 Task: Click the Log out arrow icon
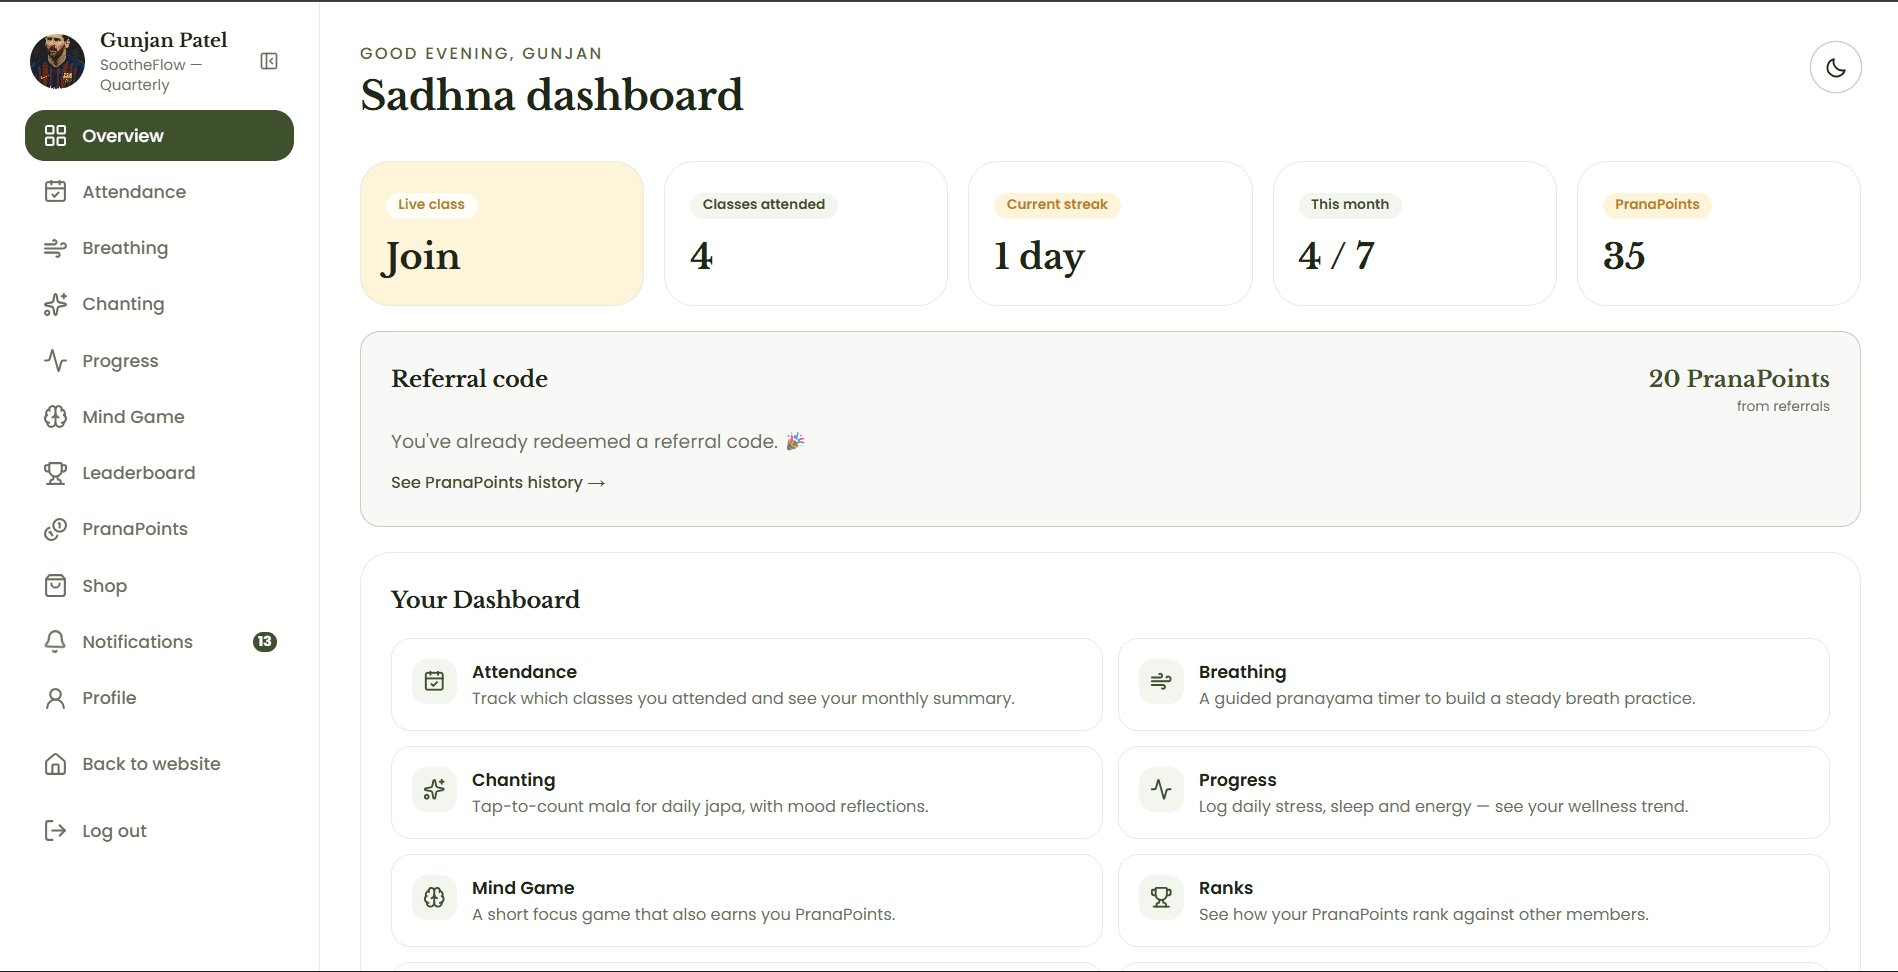[x=56, y=831]
